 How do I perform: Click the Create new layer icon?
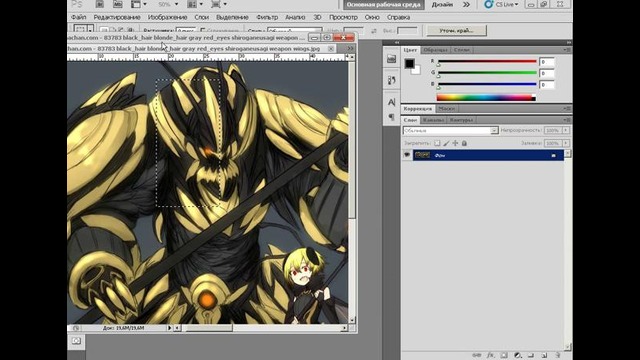pos(544,355)
